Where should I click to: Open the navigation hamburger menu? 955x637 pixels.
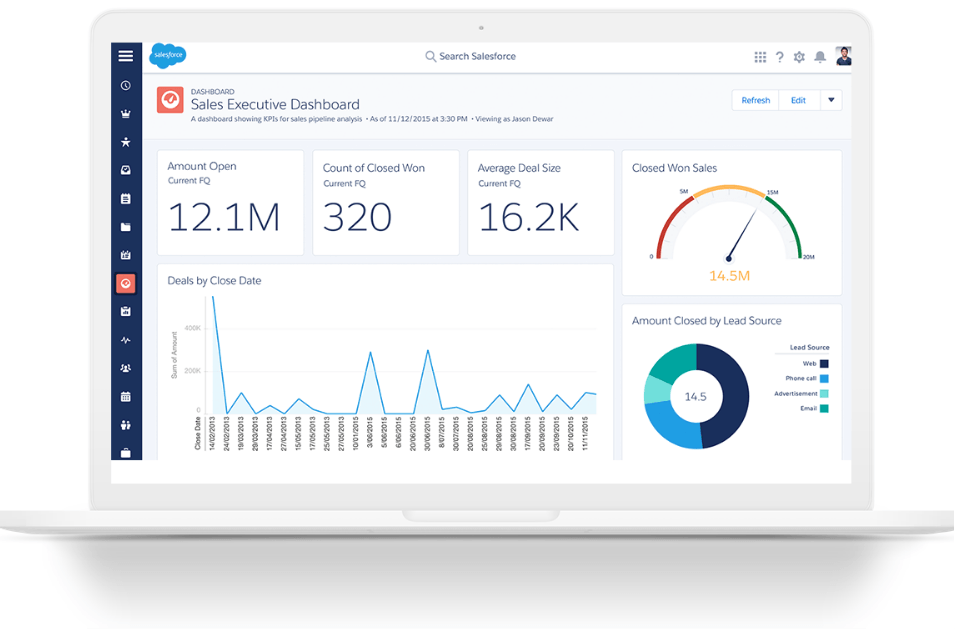126,55
